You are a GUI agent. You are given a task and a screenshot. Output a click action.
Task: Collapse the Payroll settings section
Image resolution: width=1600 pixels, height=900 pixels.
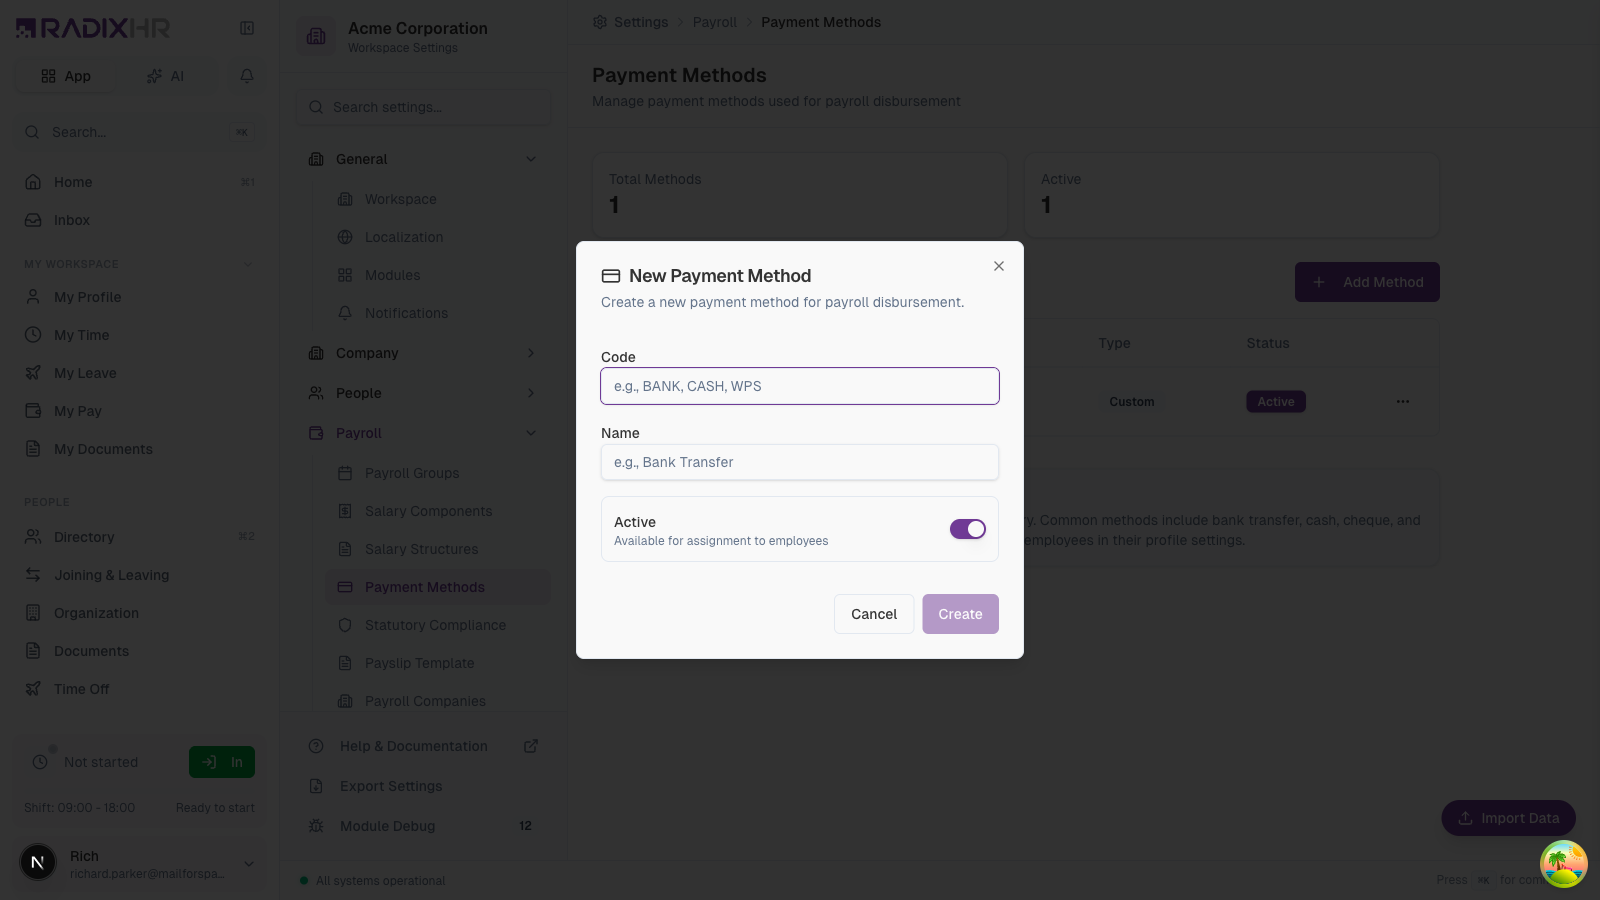(x=531, y=433)
